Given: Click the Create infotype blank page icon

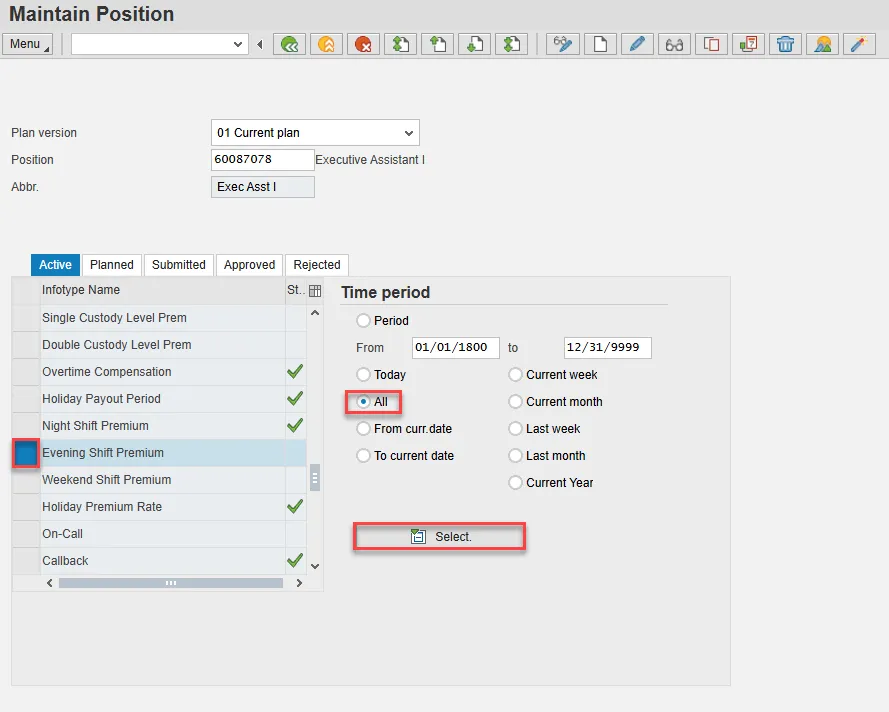Looking at the screenshot, I should (600, 44).
